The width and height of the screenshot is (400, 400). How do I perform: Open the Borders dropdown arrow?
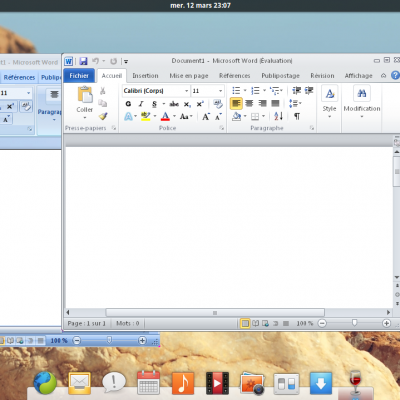[x=263, y=116]
